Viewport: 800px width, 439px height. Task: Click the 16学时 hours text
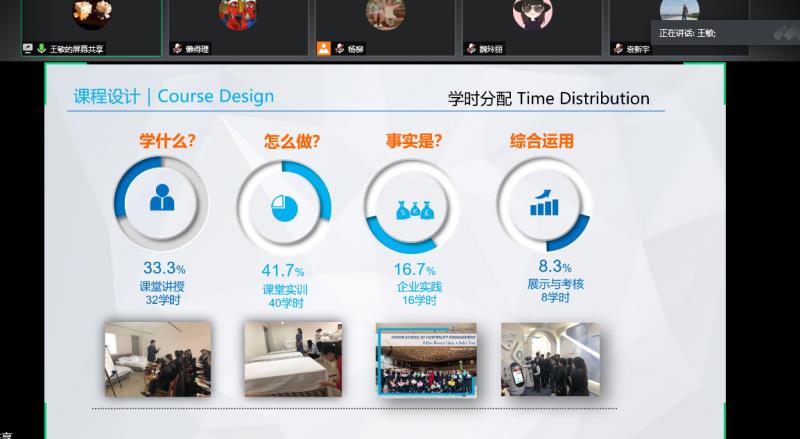[x=419, y=300]
